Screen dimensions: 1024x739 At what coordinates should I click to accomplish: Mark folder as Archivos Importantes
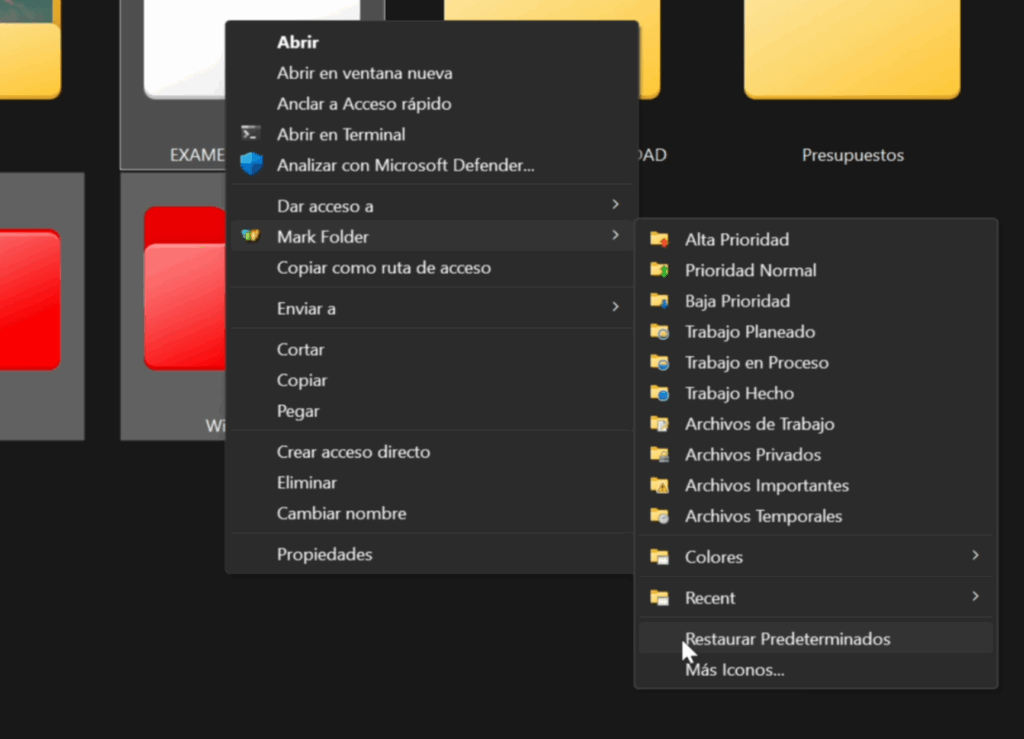[x=816, y=485]
